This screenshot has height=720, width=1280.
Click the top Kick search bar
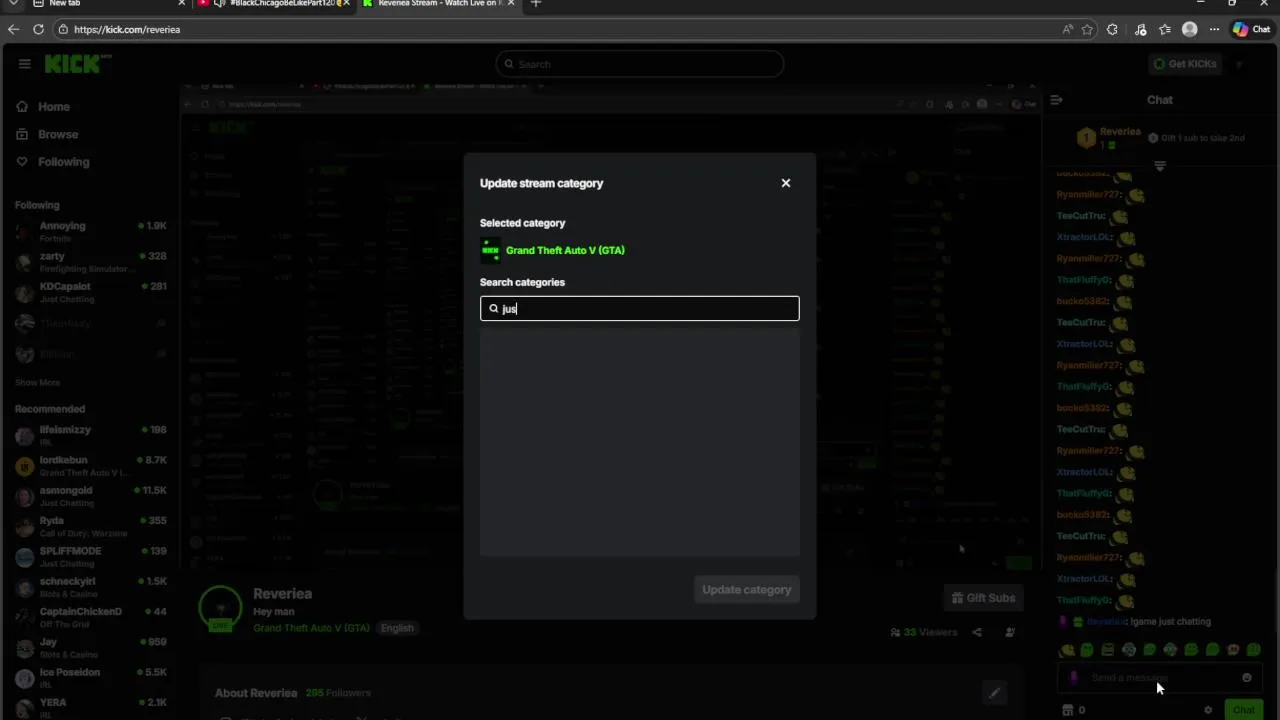[639, 64]
